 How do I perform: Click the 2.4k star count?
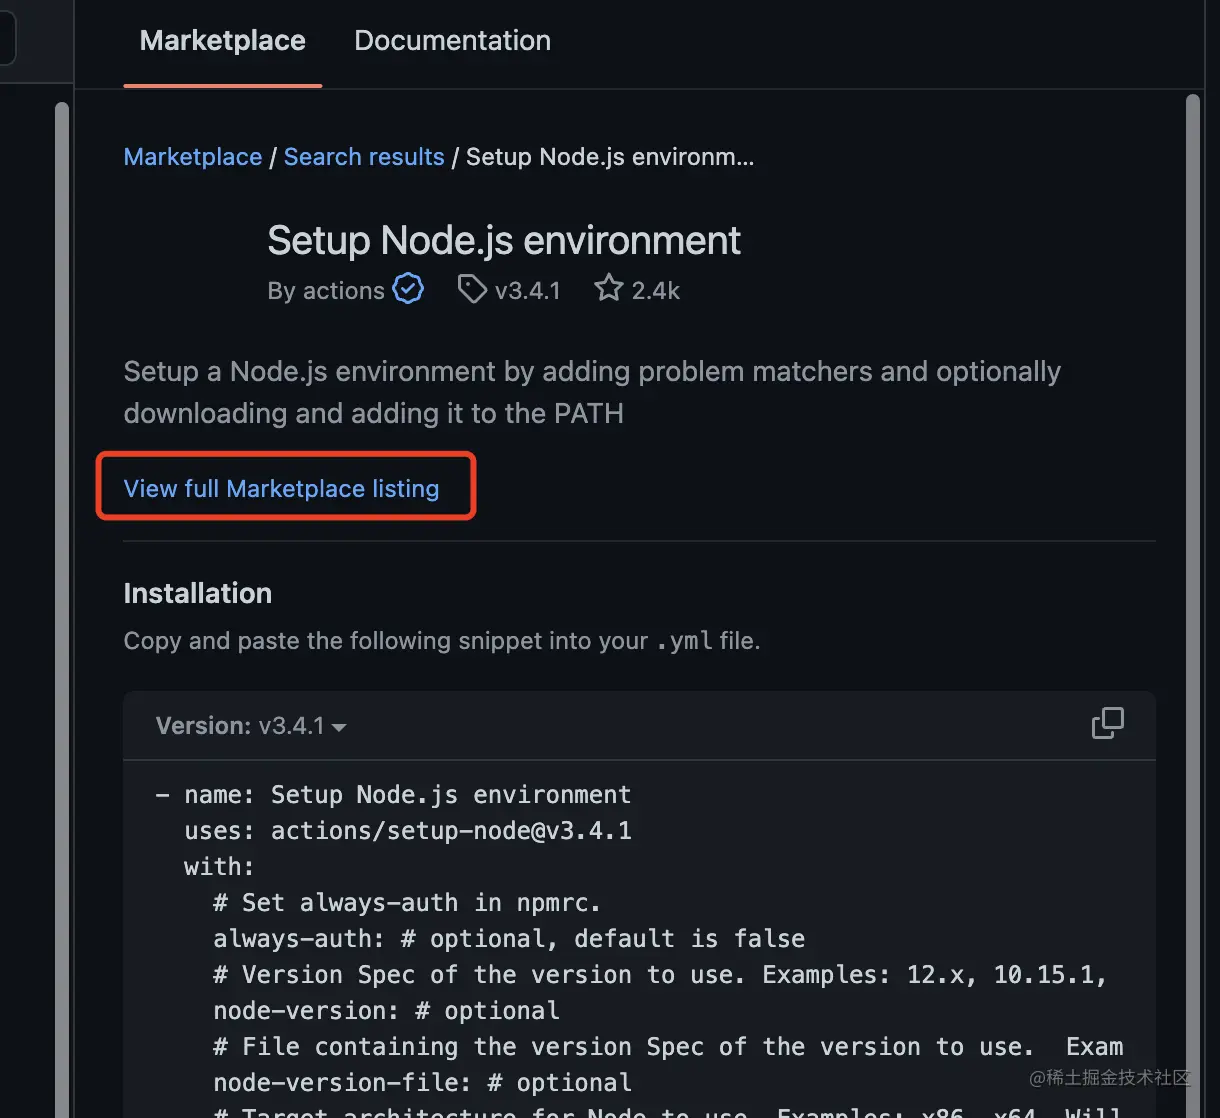coord(656,291)
